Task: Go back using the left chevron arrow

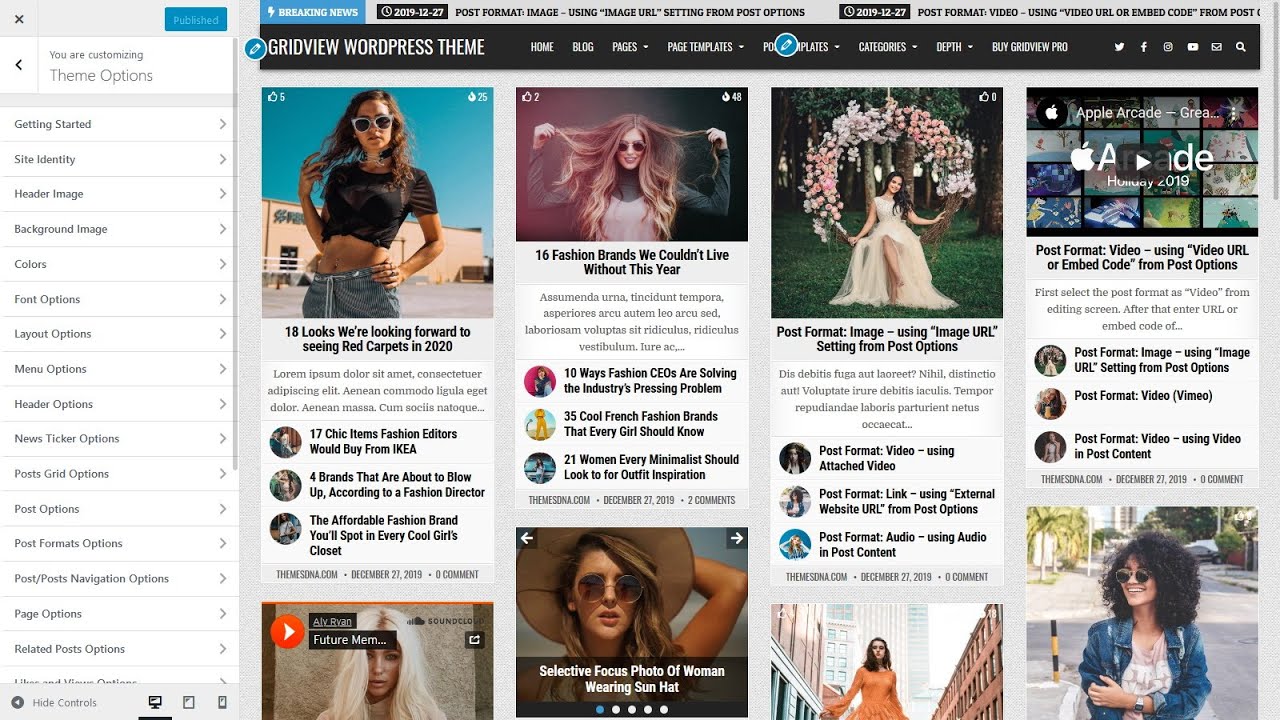Action: [19, 65]
